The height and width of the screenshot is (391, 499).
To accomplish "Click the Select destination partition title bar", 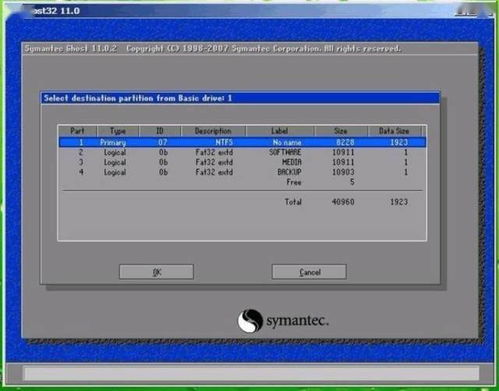I will (240, 98).
